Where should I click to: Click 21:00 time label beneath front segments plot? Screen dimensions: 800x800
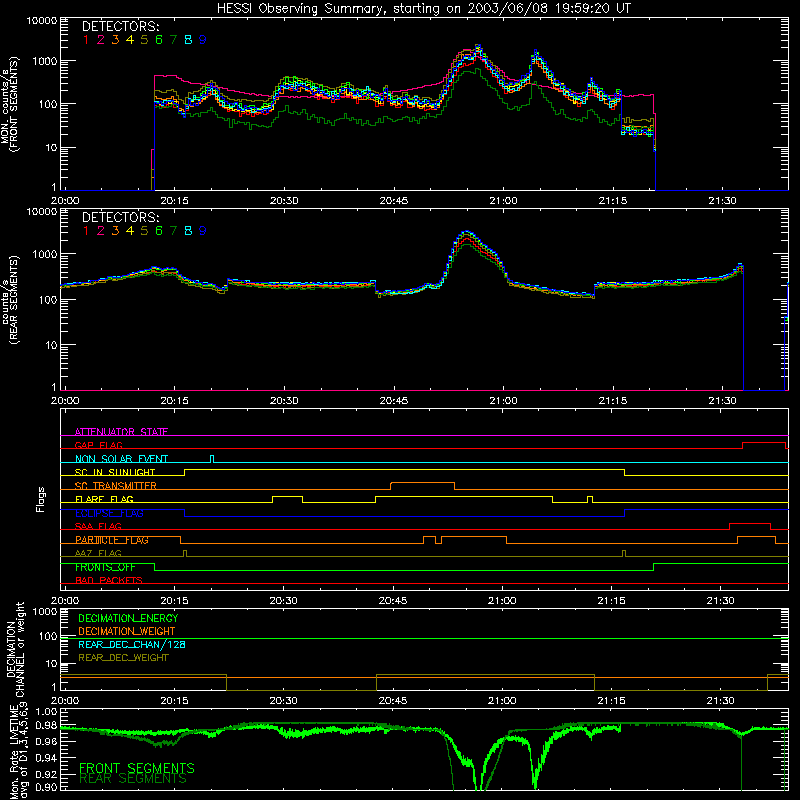coord(503,201)
